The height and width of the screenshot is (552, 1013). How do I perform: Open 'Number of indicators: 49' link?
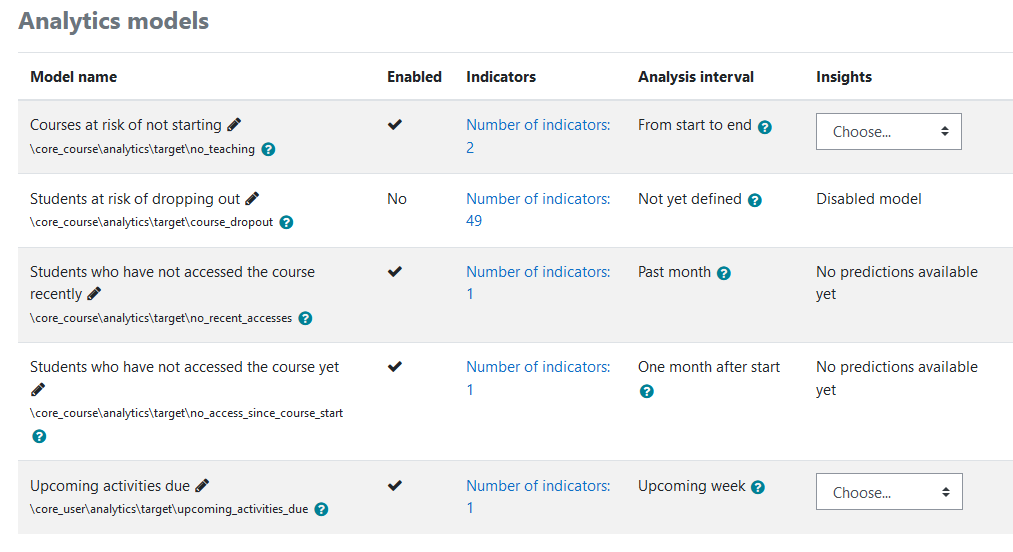[x=538, y=209]
